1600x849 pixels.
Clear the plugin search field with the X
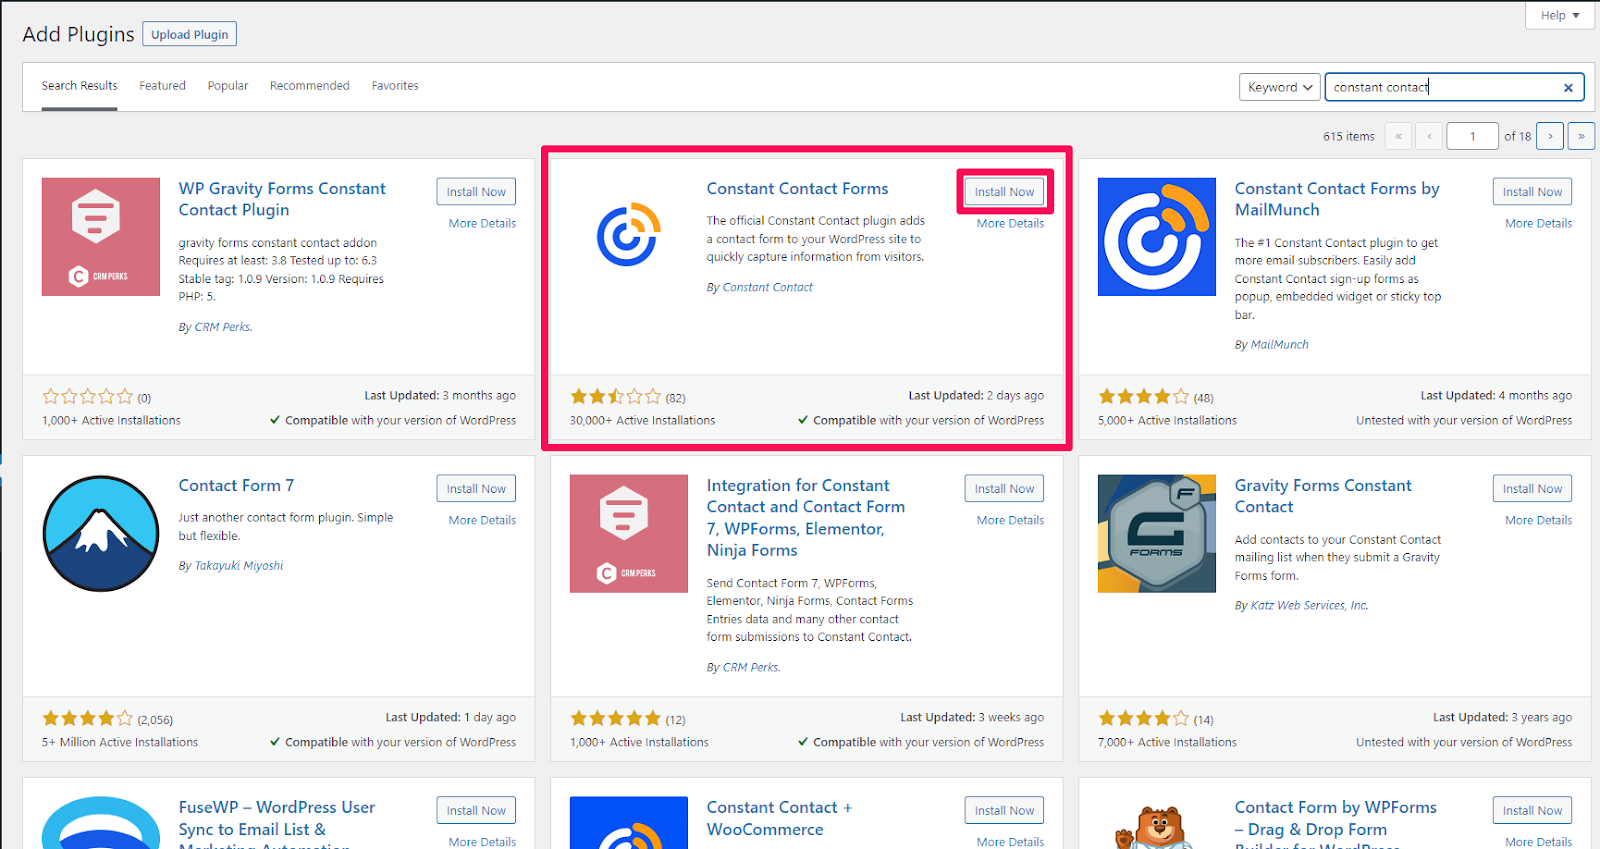[x=1568, y=88]
